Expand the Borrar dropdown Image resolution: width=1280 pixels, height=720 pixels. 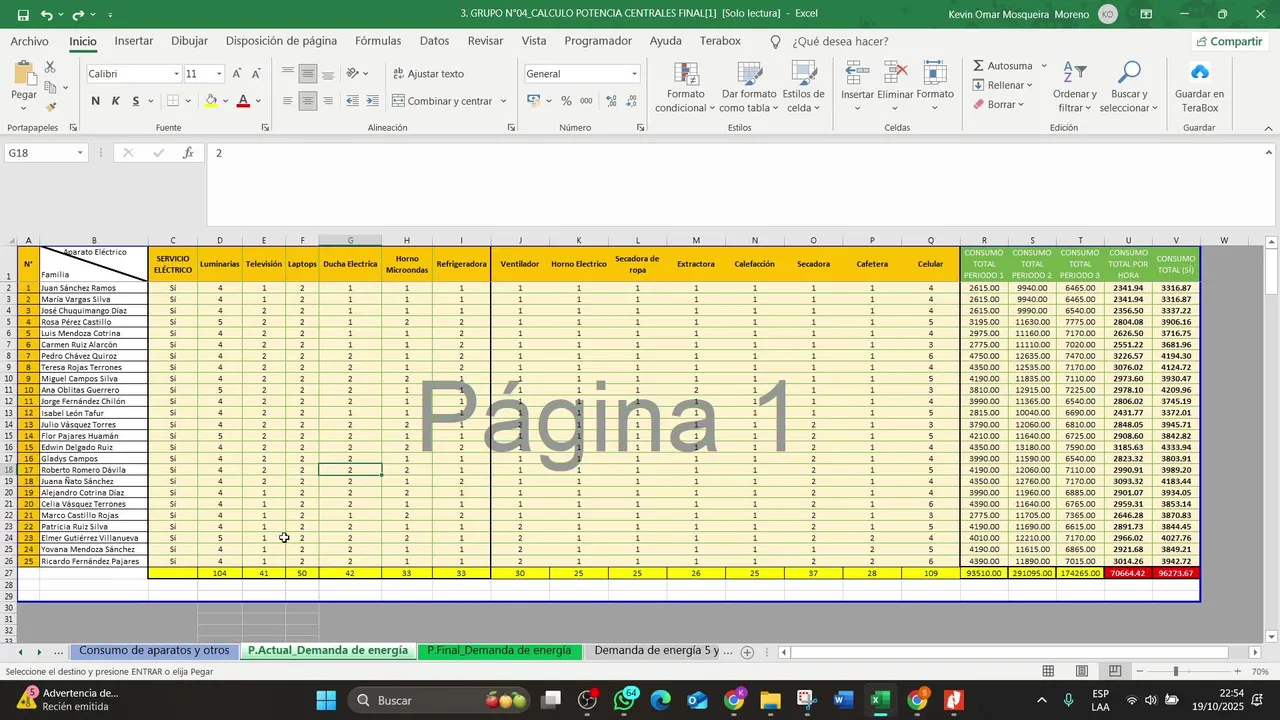1021,104
